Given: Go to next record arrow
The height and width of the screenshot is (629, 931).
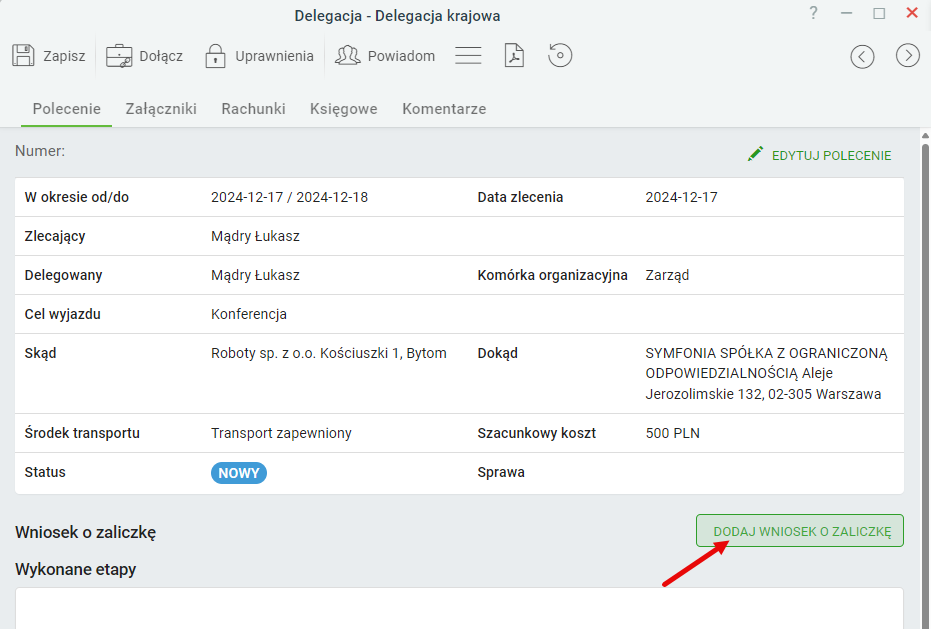Looking at the screenshot, I should click(x=908, y=56).
